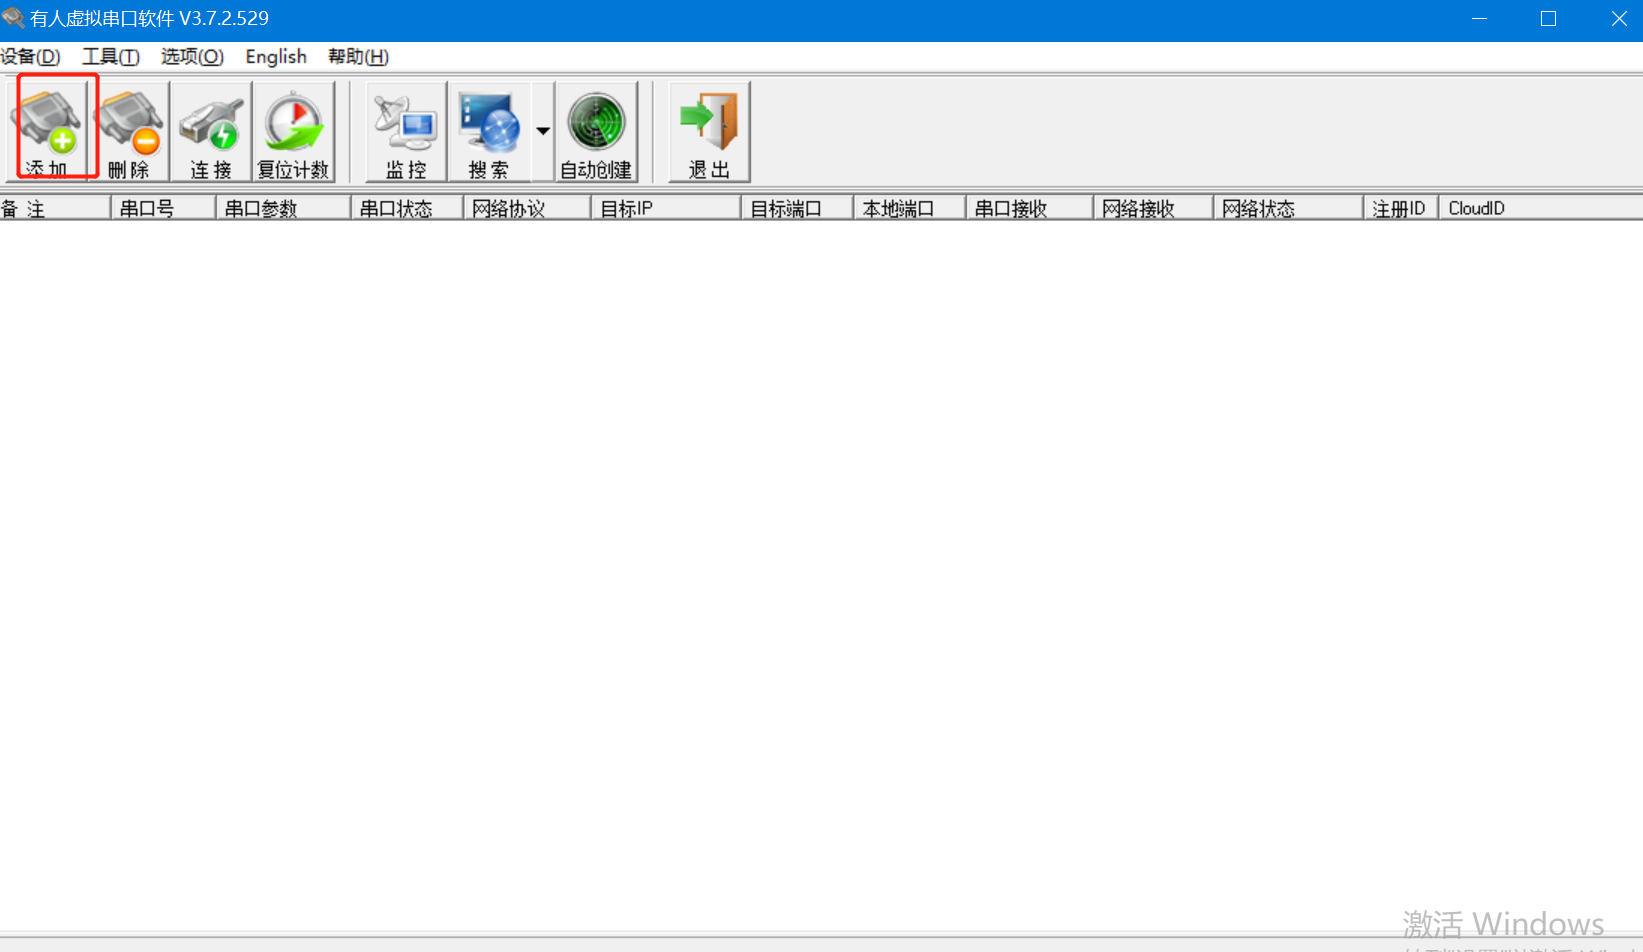Screen dimensions: 1643x952
Task: Open the 设备(D) menu
Action: point(30,57)
